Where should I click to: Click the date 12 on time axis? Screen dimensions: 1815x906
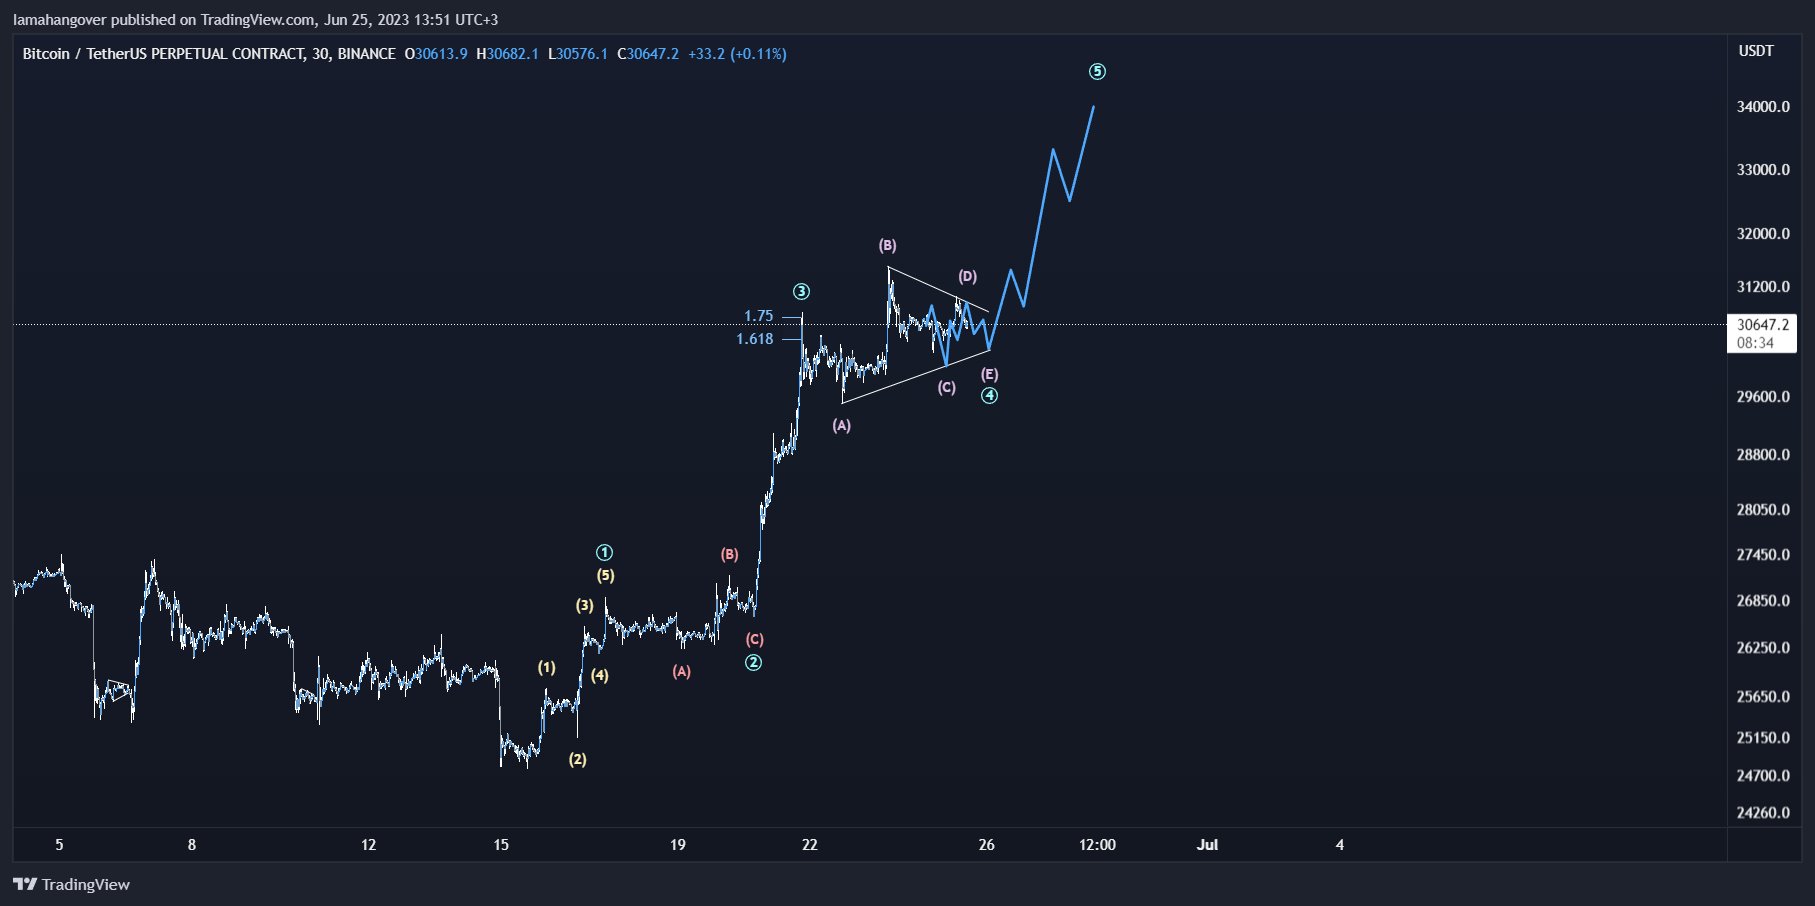(369, 845)
